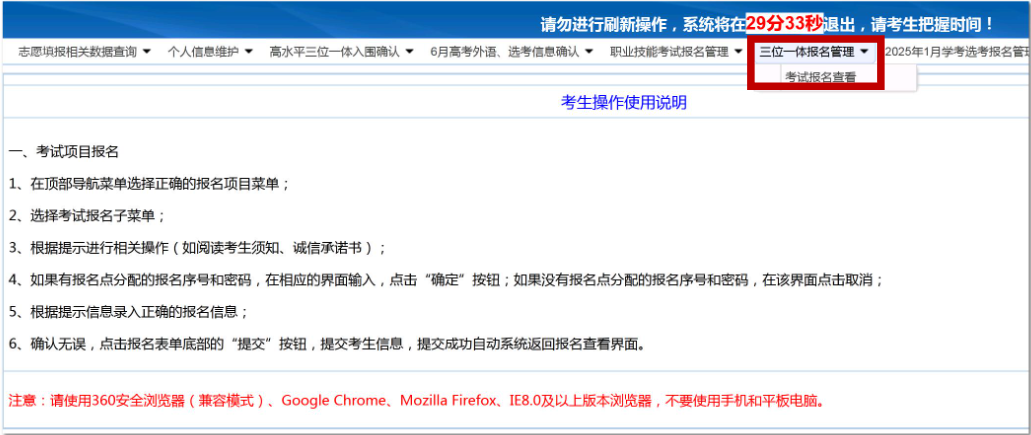Viewport: 1031px width, 435px height.
Task: Click instruction 4 about 报名序号和密码
Action: pyautogui.click(x=446, y=280)
